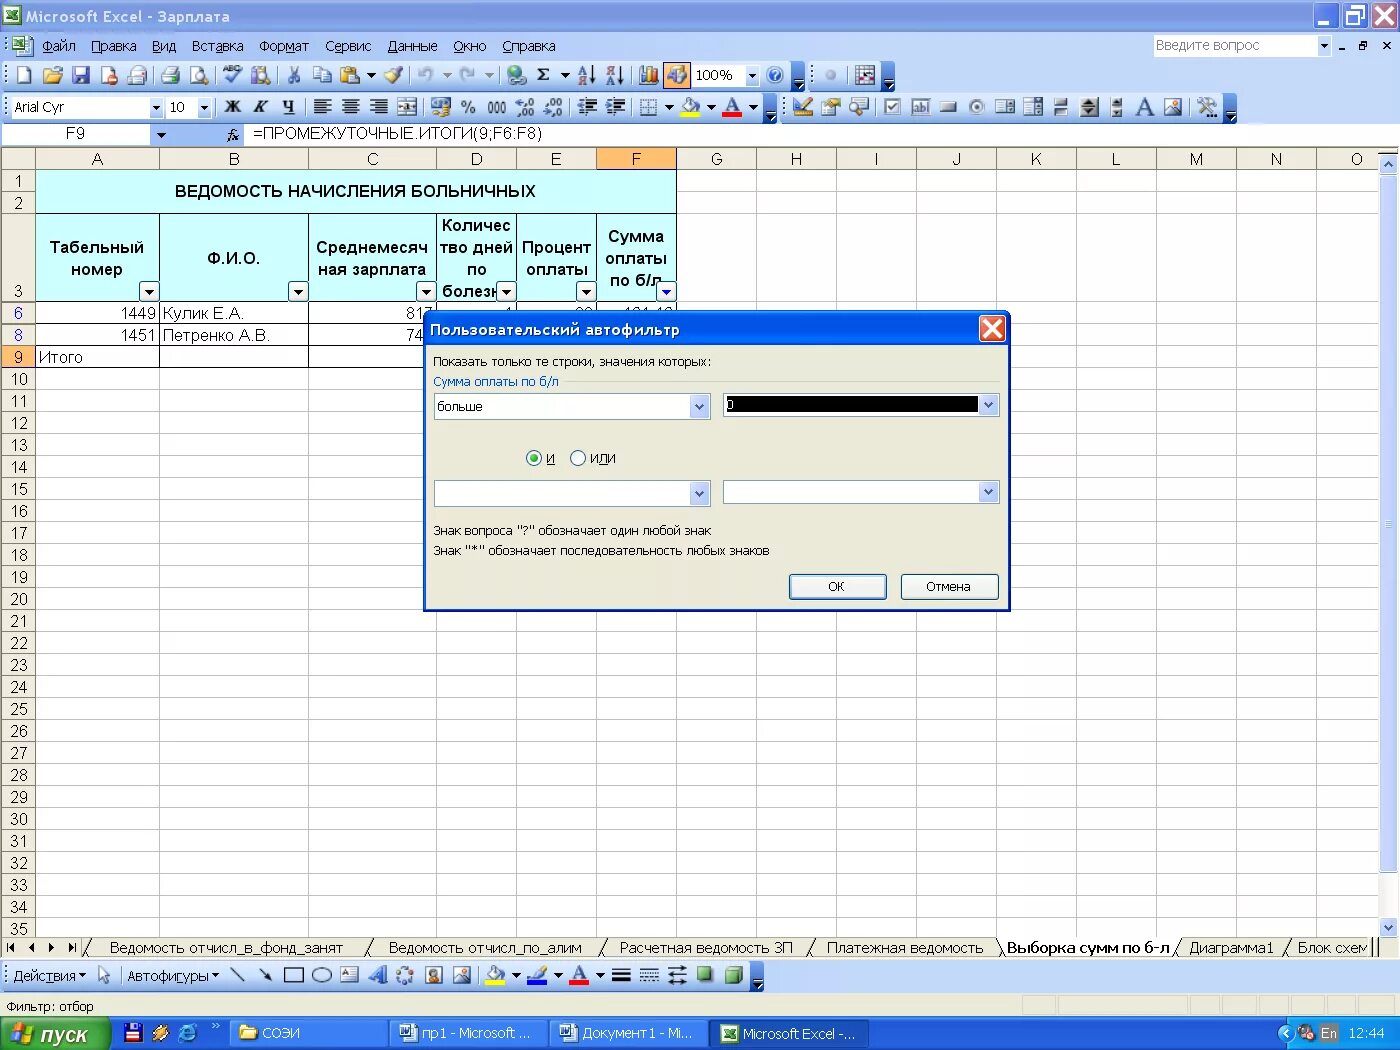Select the 'ИЛИ' radio button
The image size is (1400, 1050).
tap(577, 458)
